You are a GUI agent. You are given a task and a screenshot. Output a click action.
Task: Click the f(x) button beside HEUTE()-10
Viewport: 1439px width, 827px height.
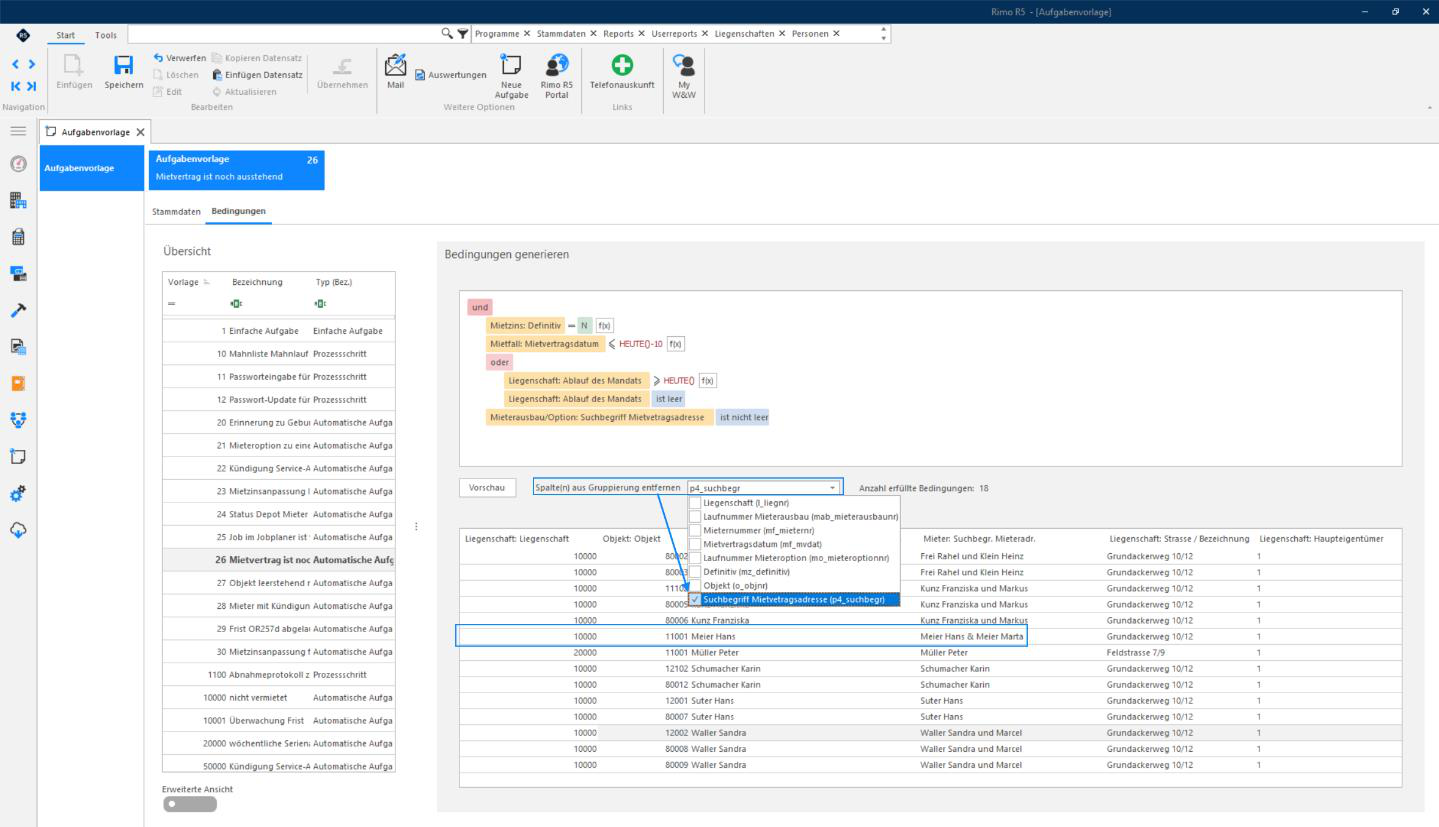(x=675, y=344)
